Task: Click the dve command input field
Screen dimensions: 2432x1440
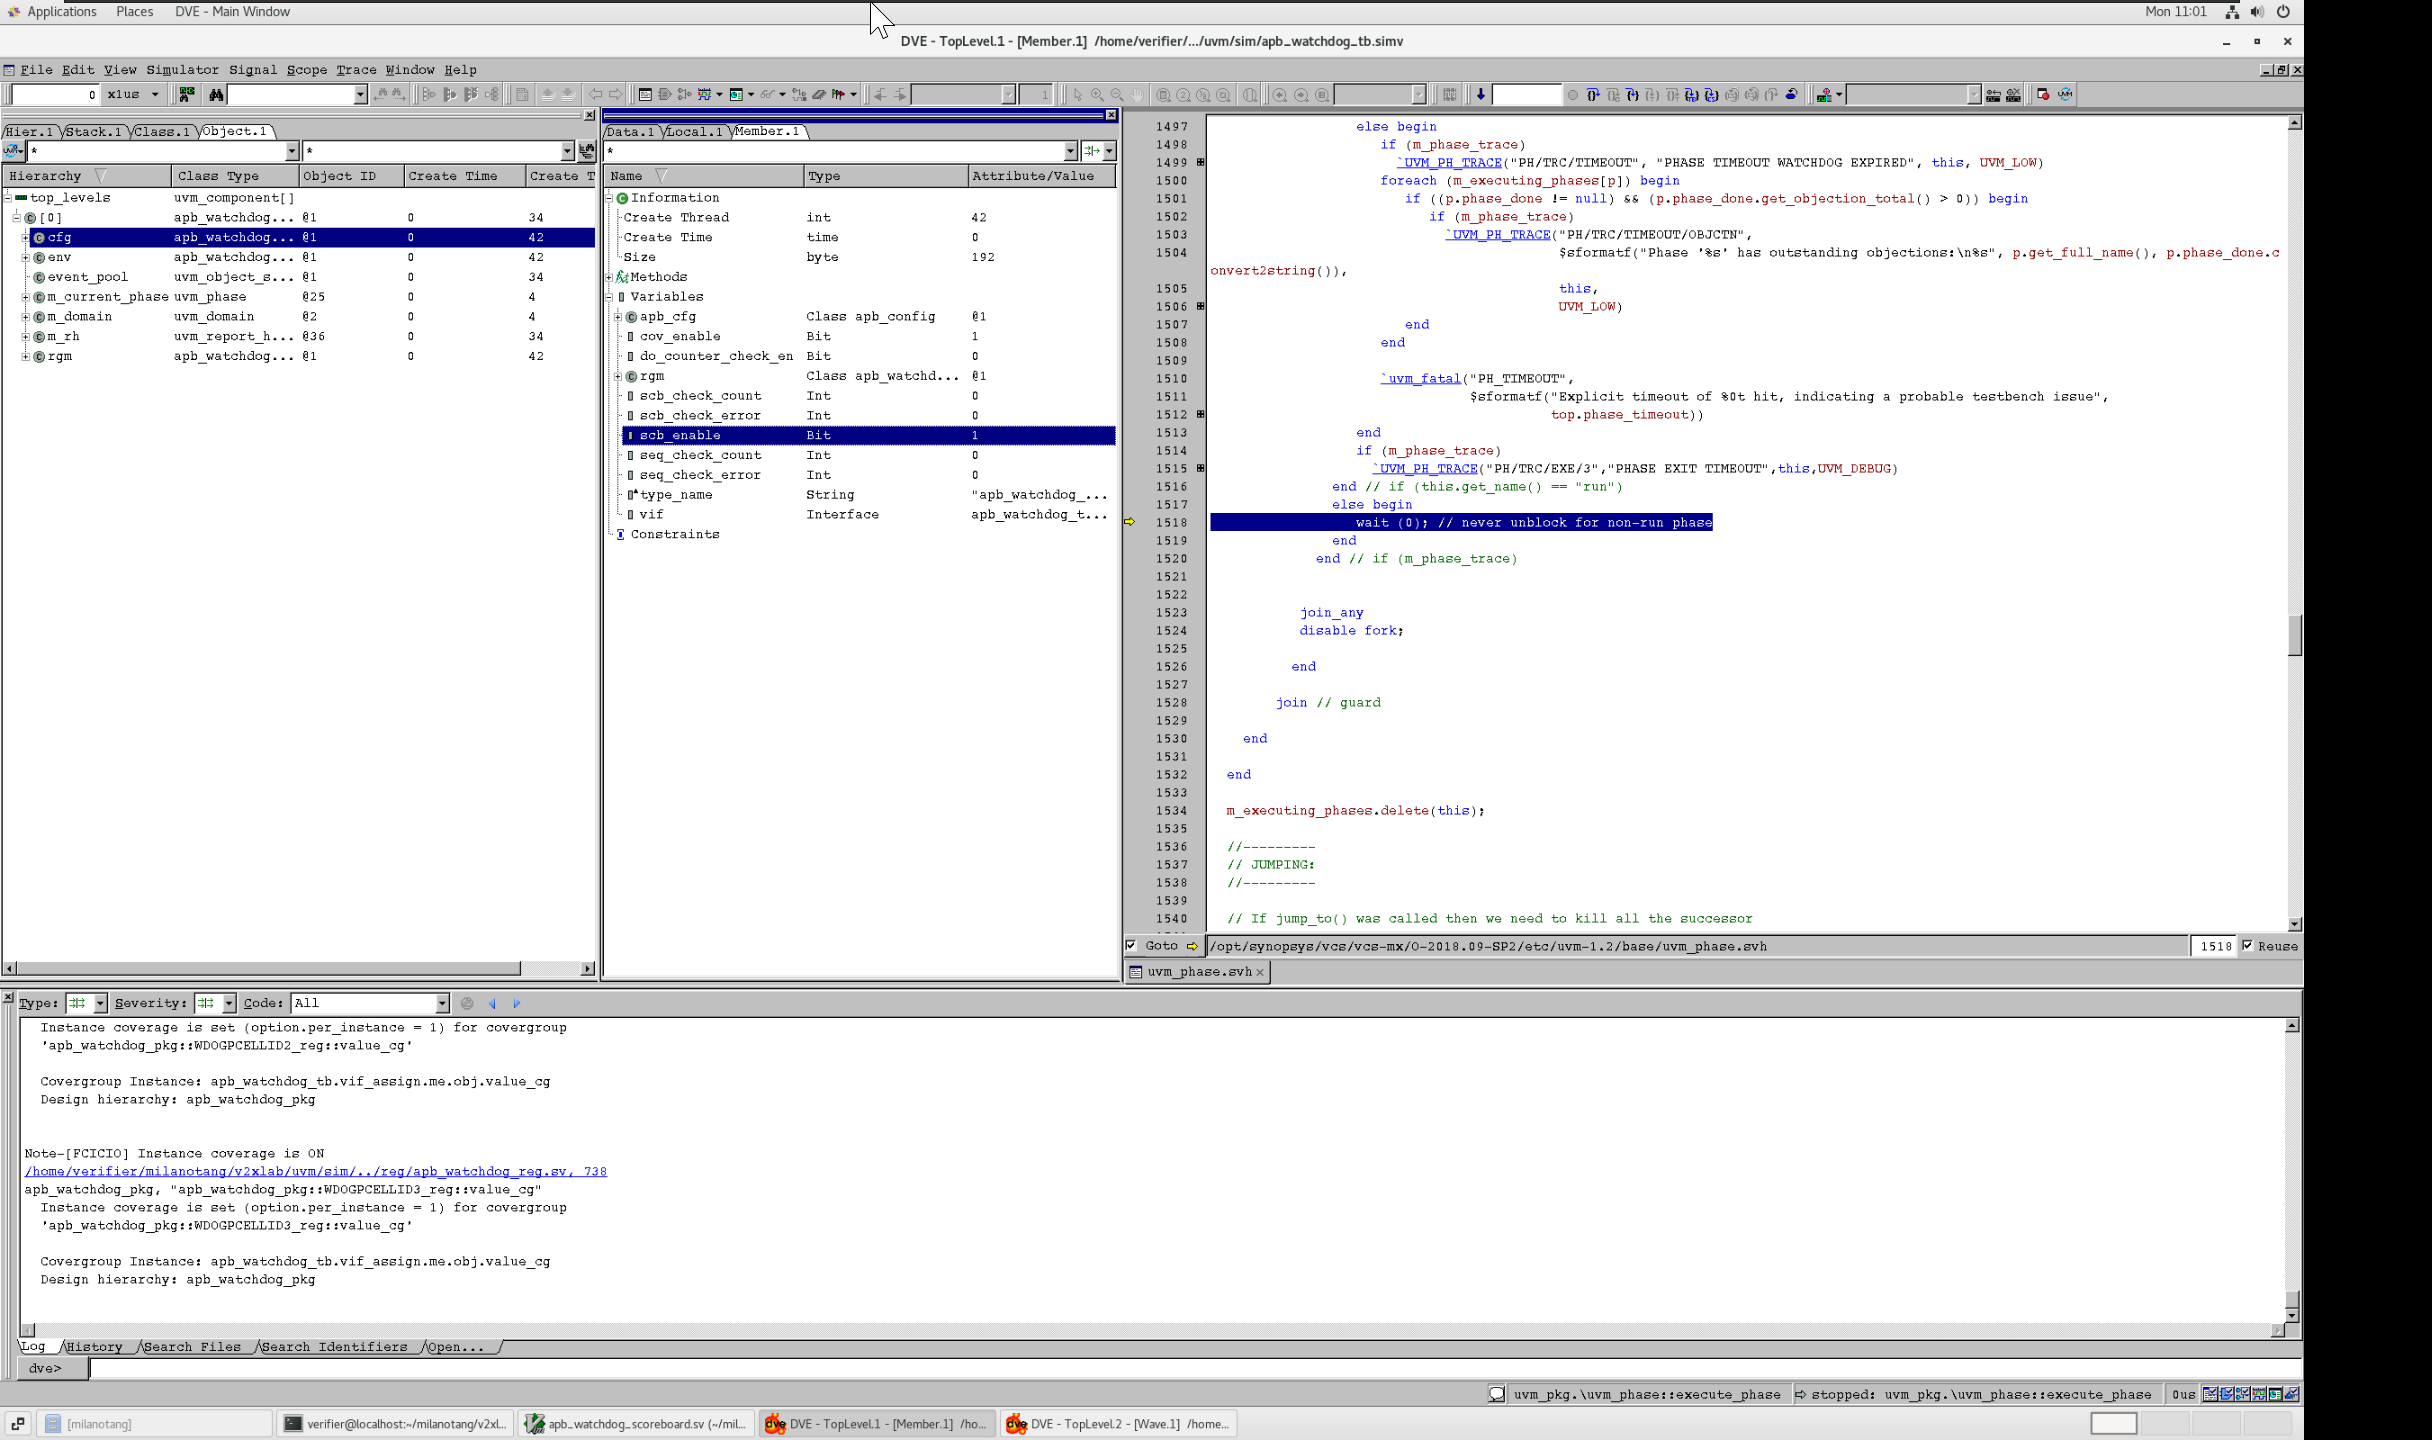Action: (1190, 1368)
